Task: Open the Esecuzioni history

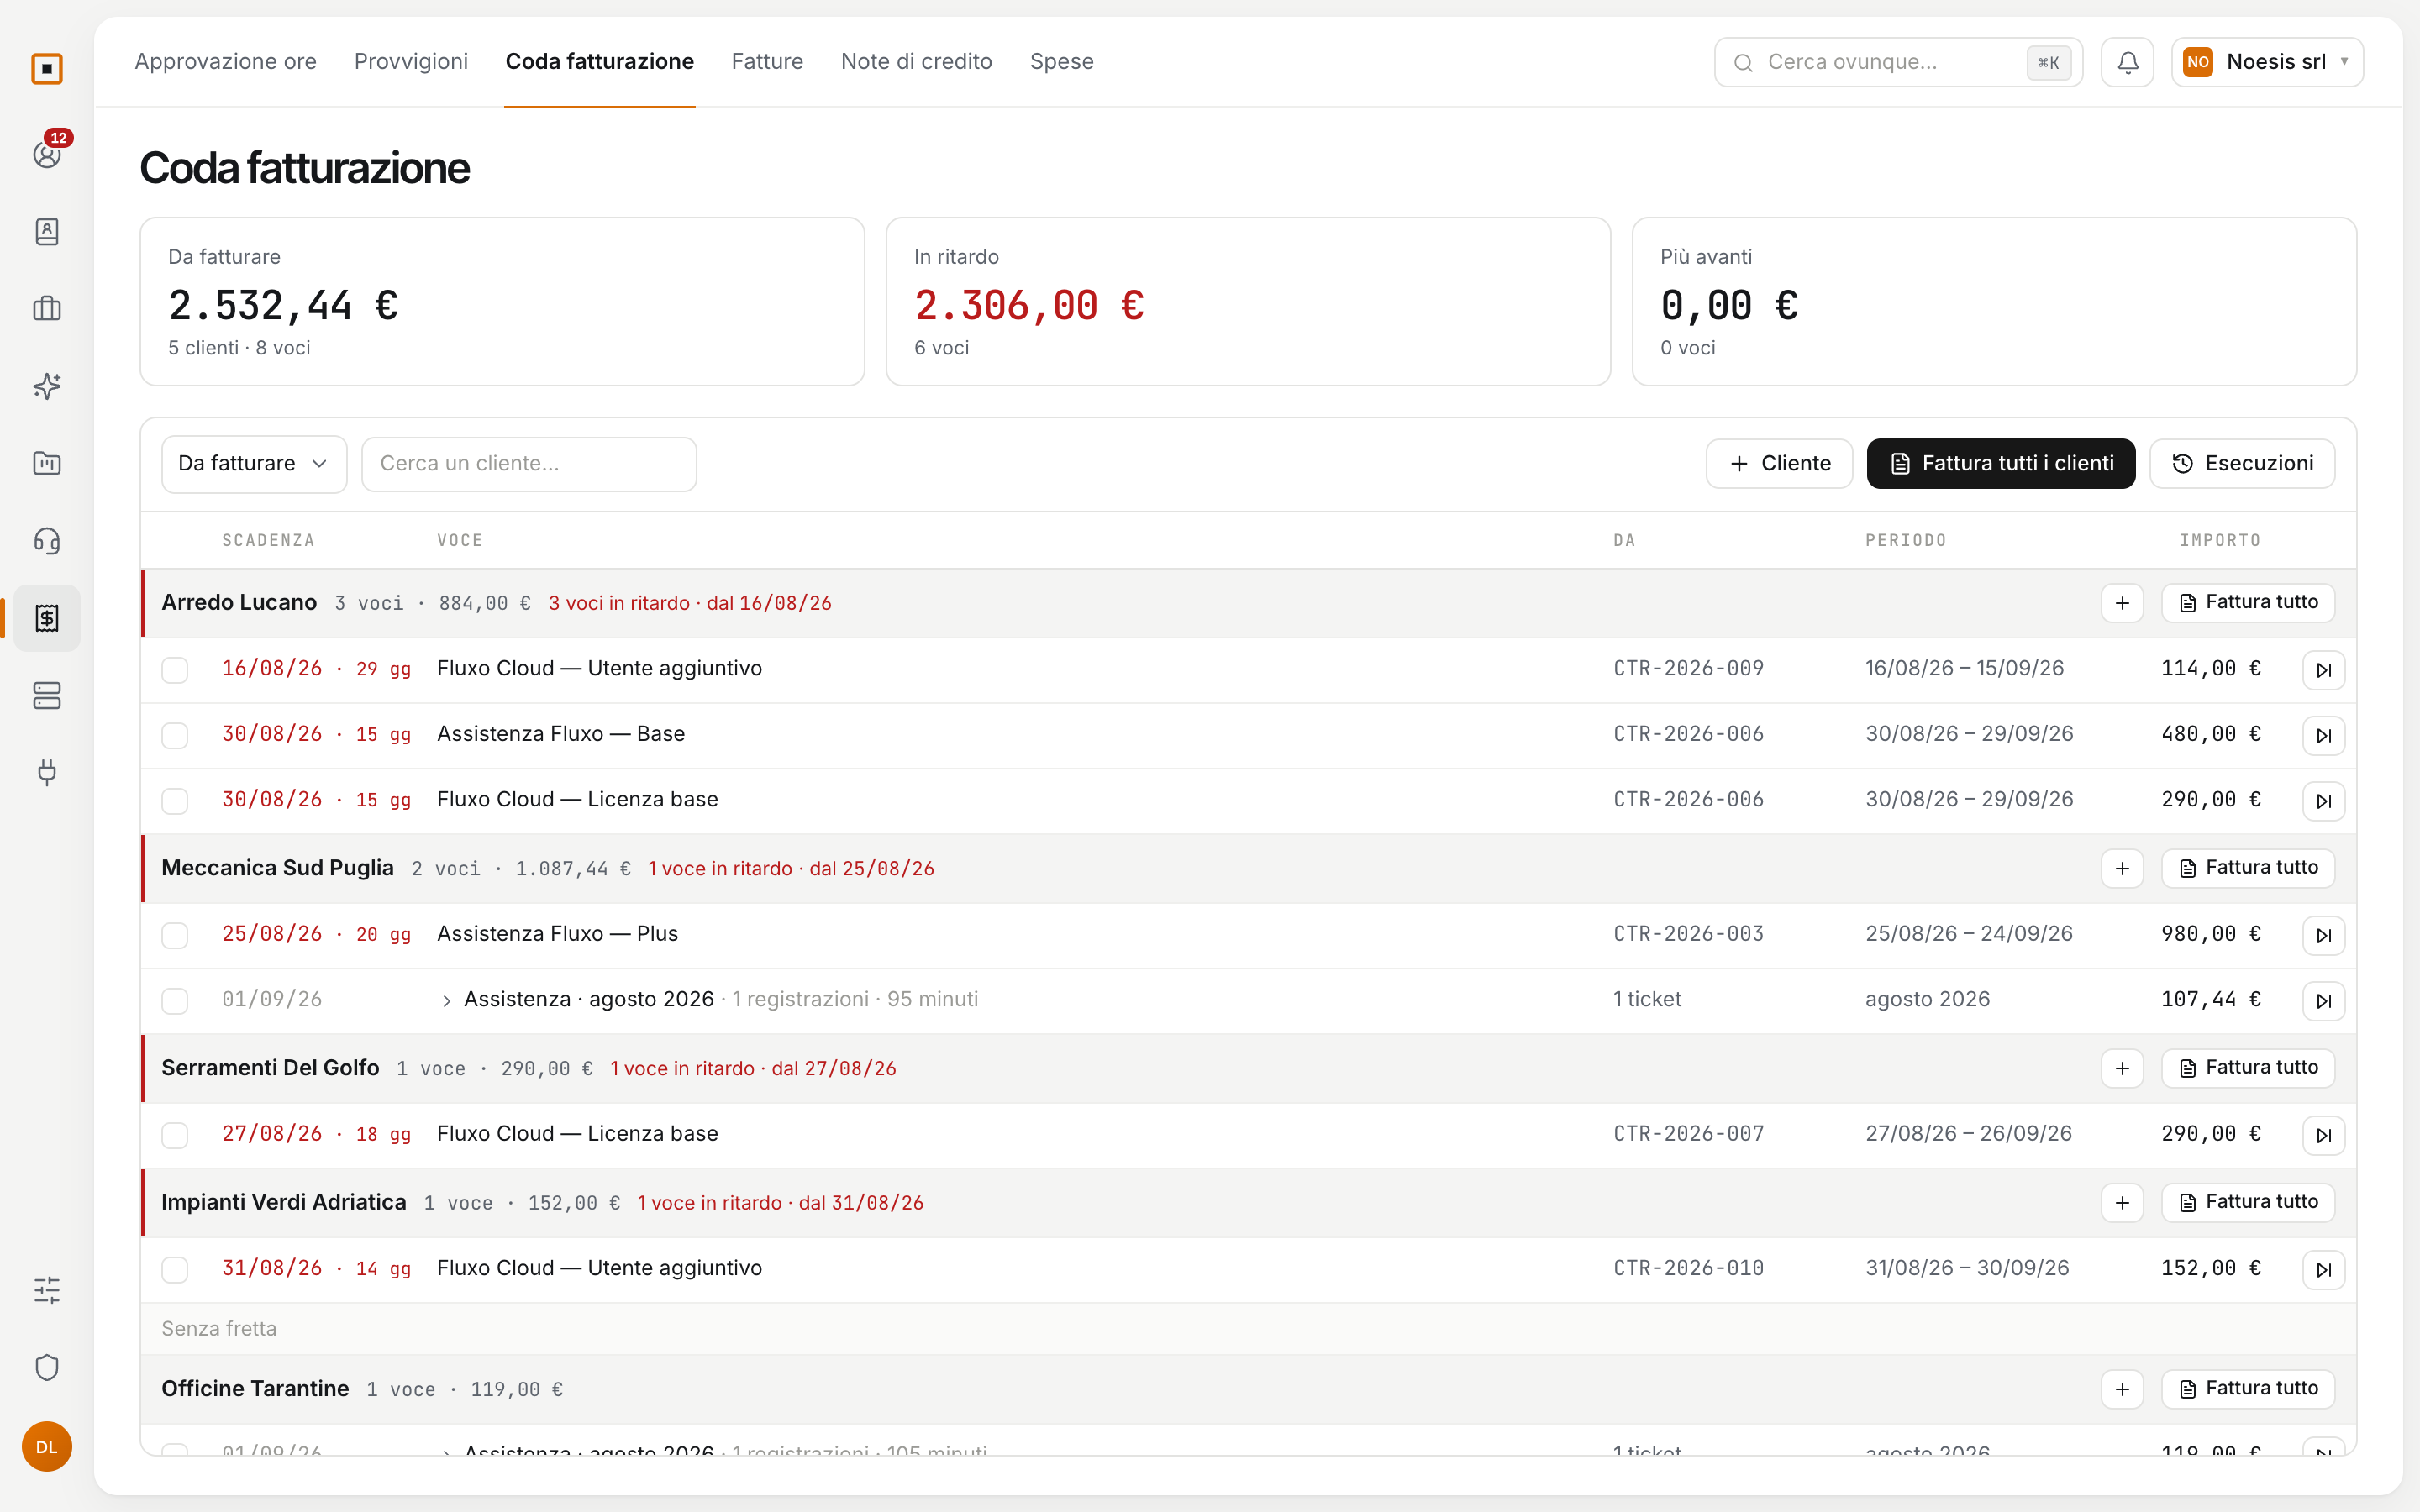Action: [2242, 464]
